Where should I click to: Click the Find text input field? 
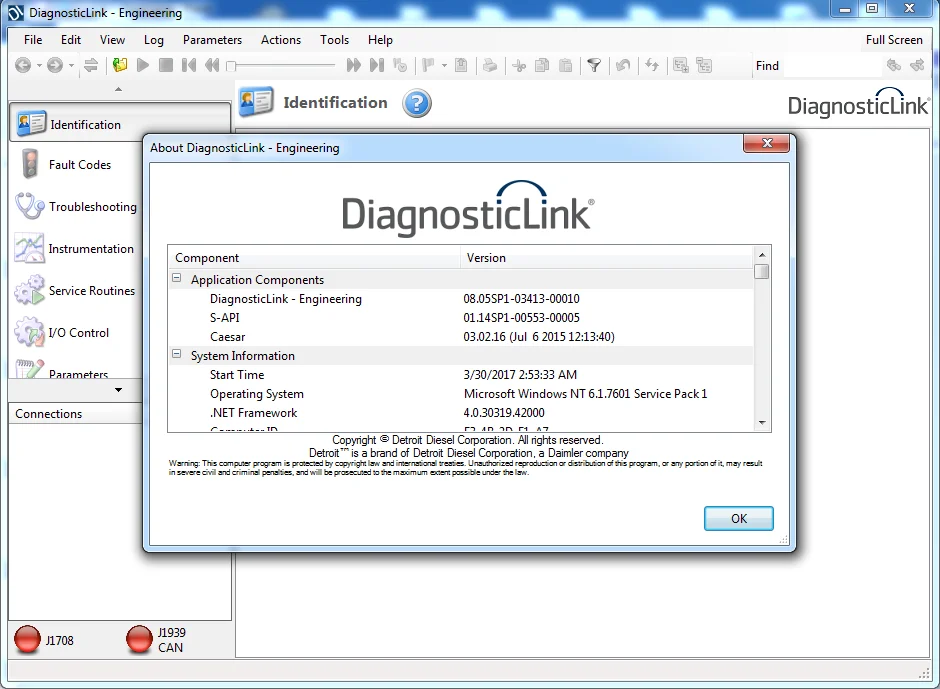pyautogui.click(x=831, y=65)
